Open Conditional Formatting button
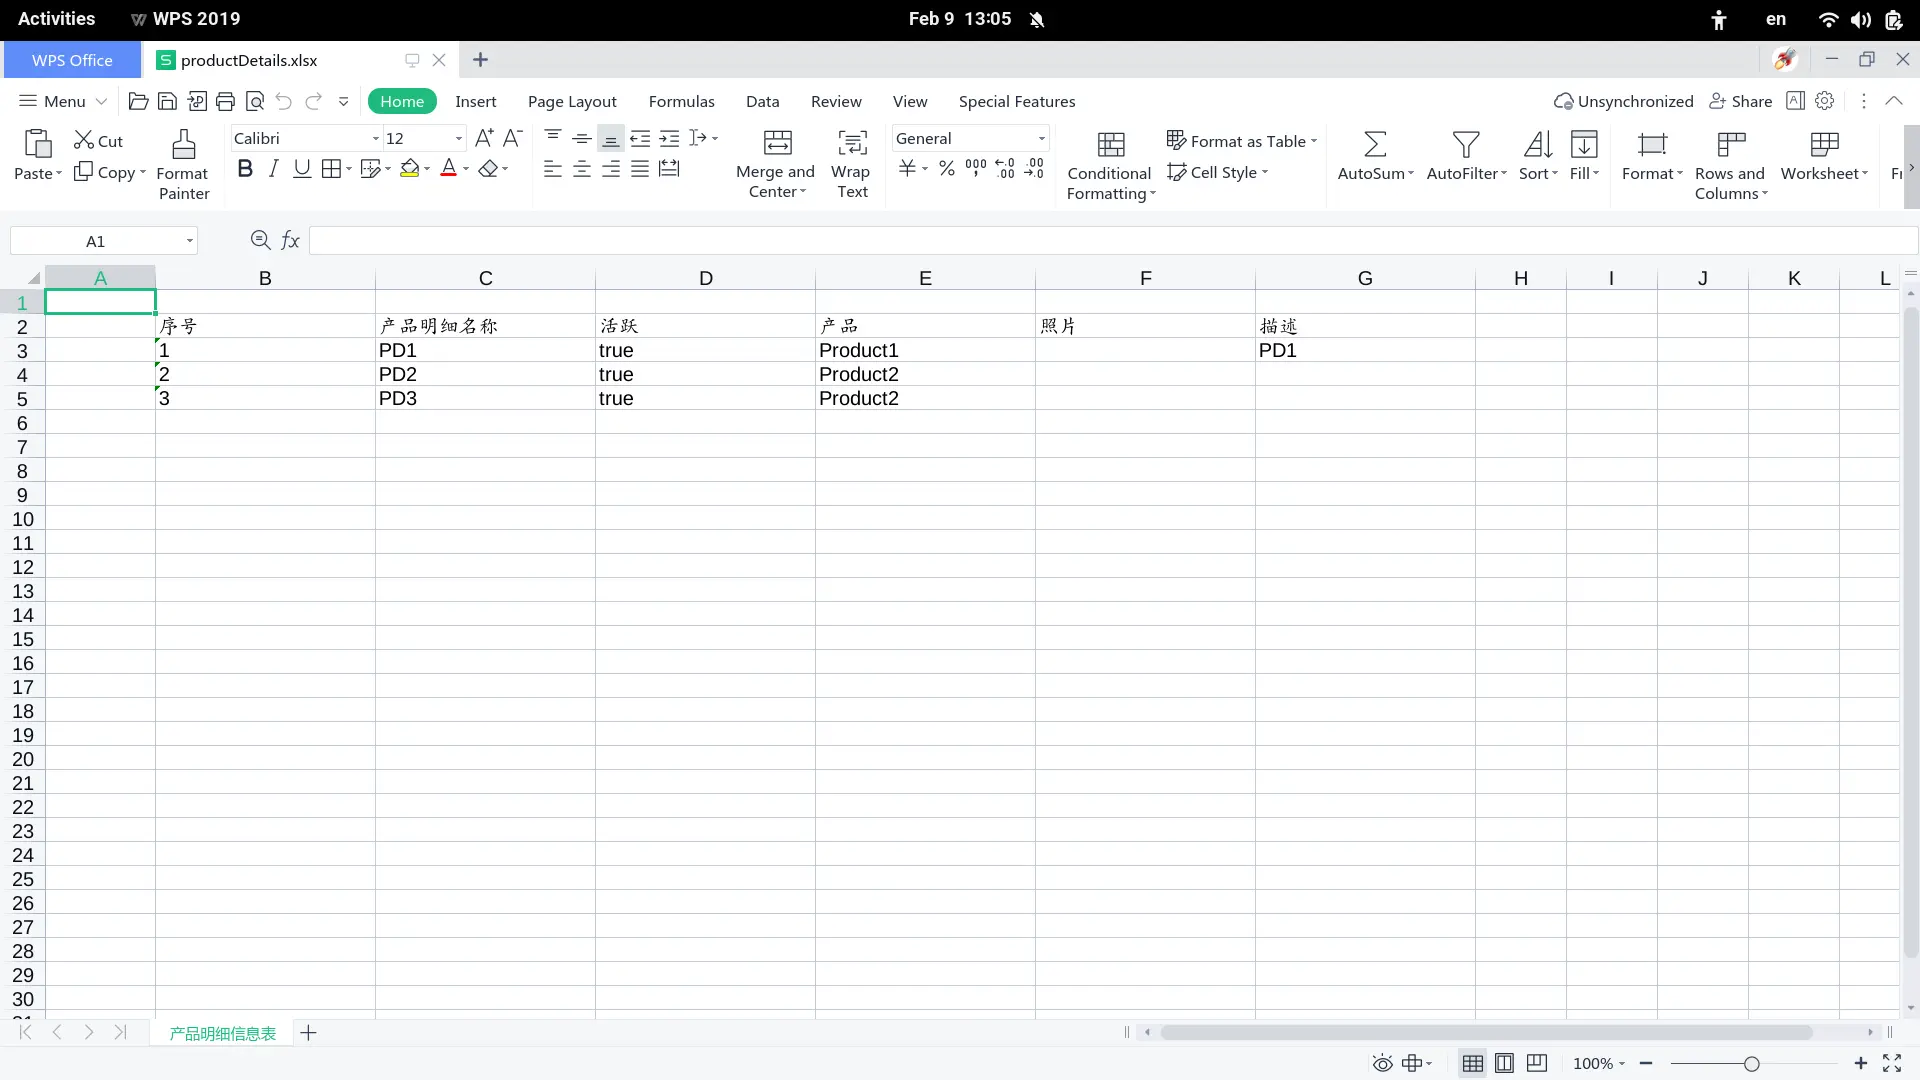 click(x=1110, y=167)
